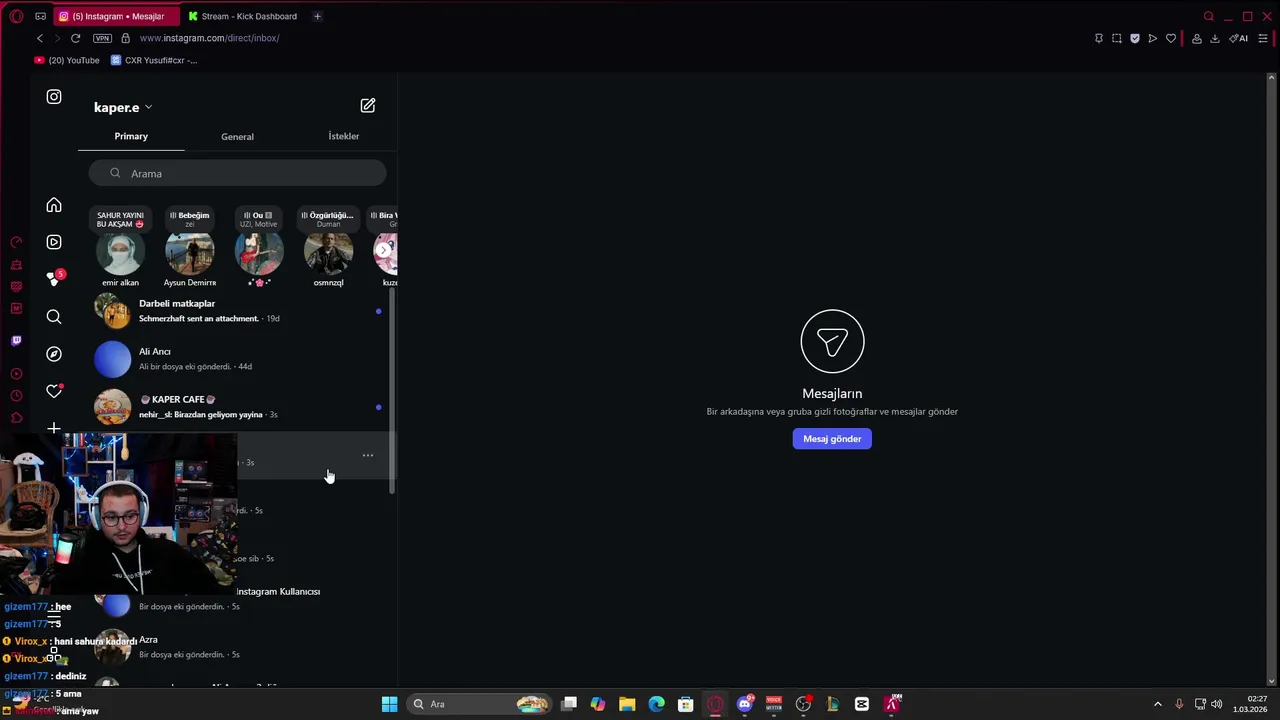This screenshot has height=720, width=1280.
Task: Open Ali Arıcı conversation
Action: pyautogui.click(x=237, y=359)
